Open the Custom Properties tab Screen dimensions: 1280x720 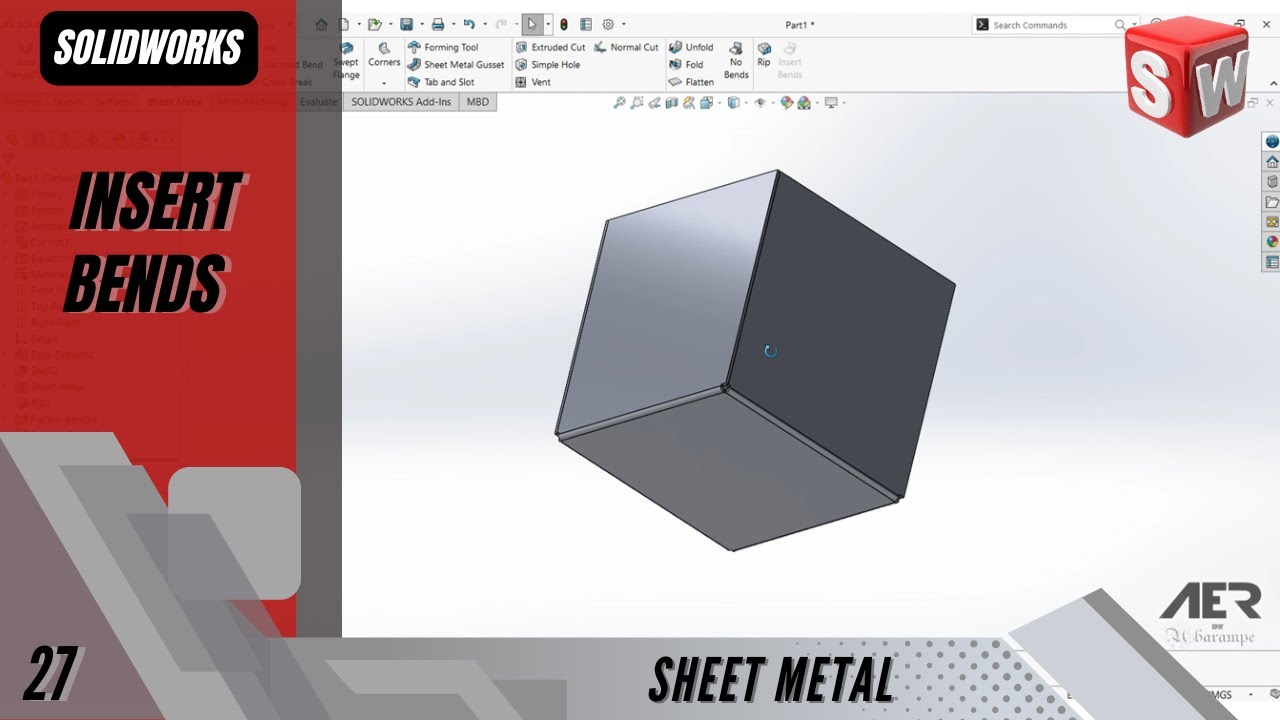(x=1272, y=262)
